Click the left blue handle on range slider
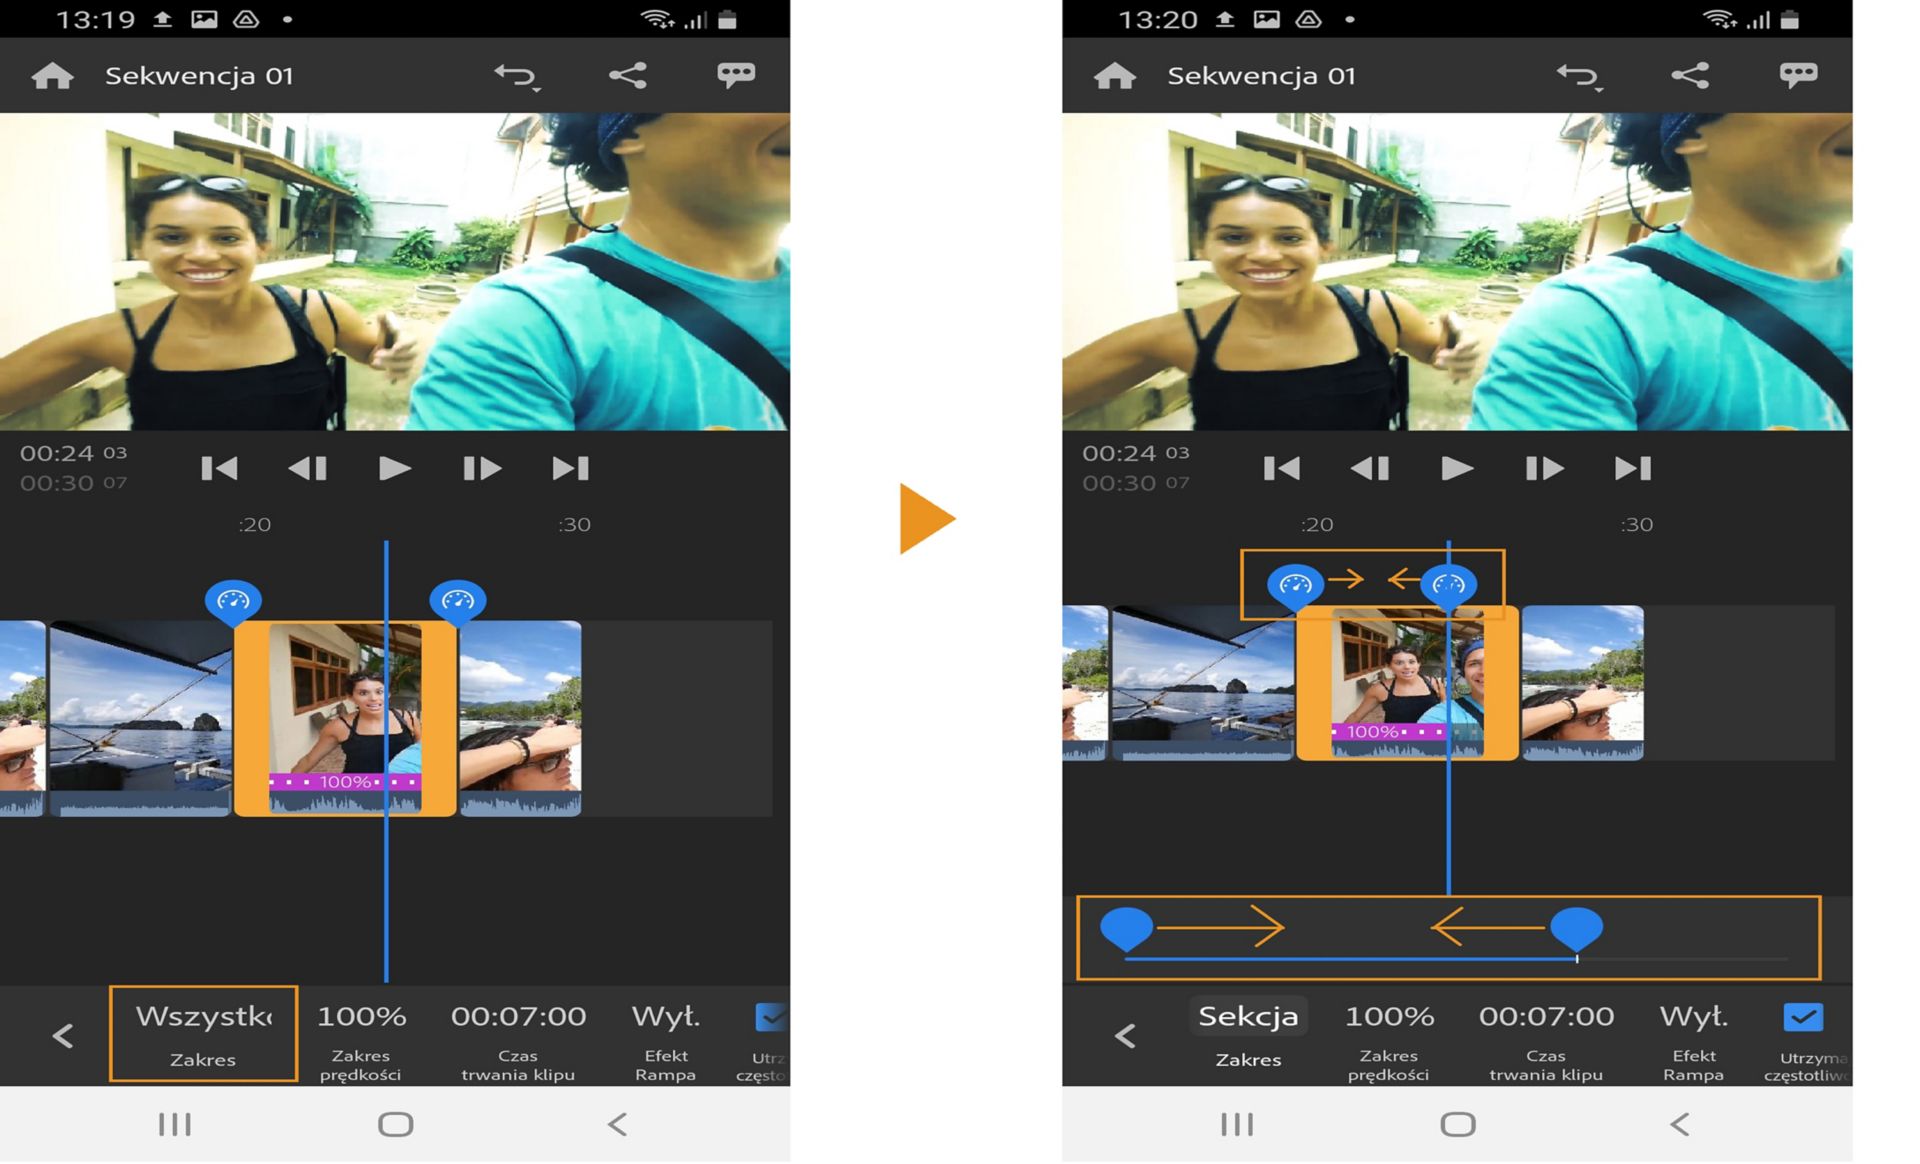Screen dimensions: 1920x1164 pyautogui.click(x=1126, y=927)
